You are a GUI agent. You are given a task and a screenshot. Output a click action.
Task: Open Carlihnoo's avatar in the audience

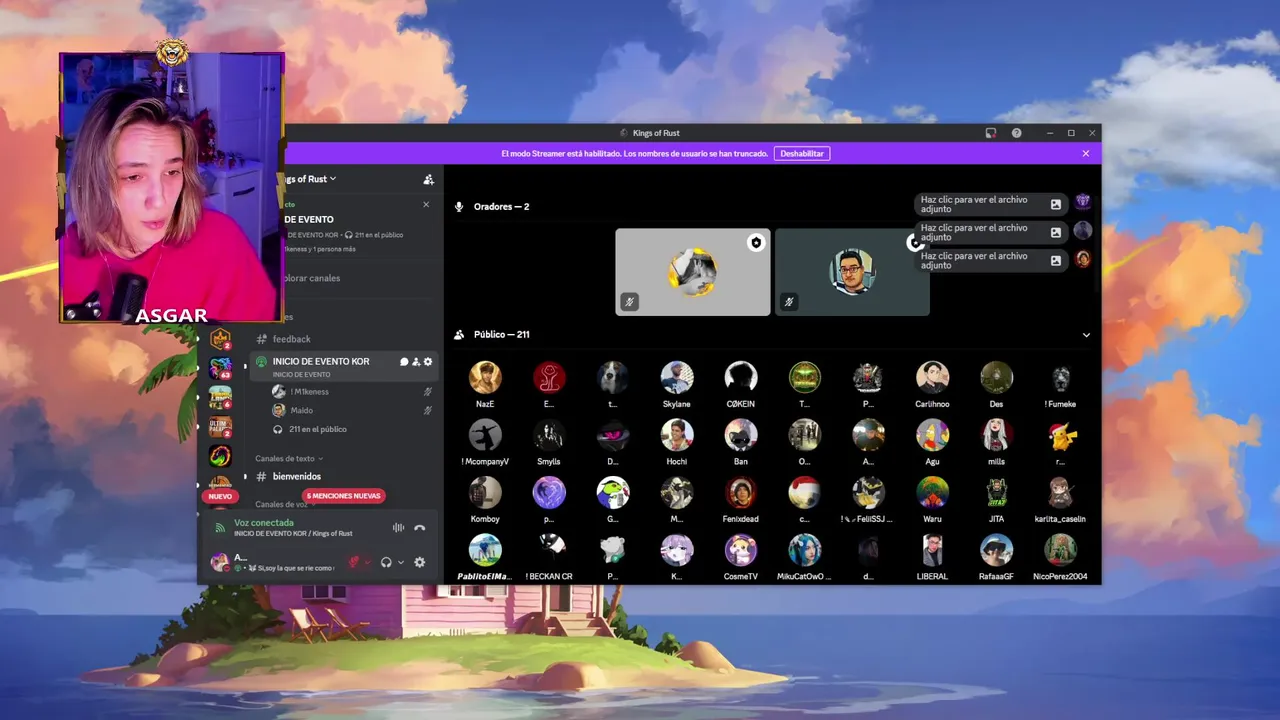932,377
